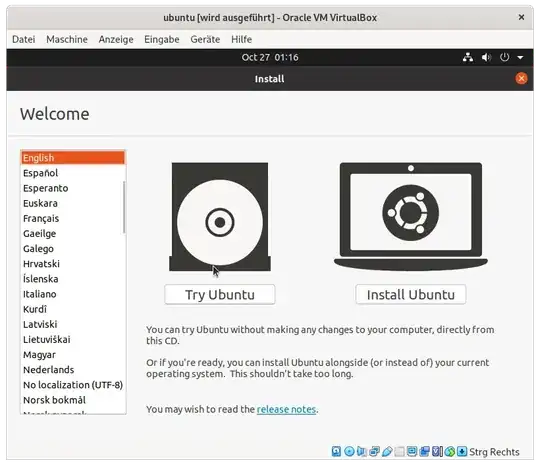This screenshot has width=540, height=466.
Task: Select Hrvatski in the language list
Action: tap(73, 264)
